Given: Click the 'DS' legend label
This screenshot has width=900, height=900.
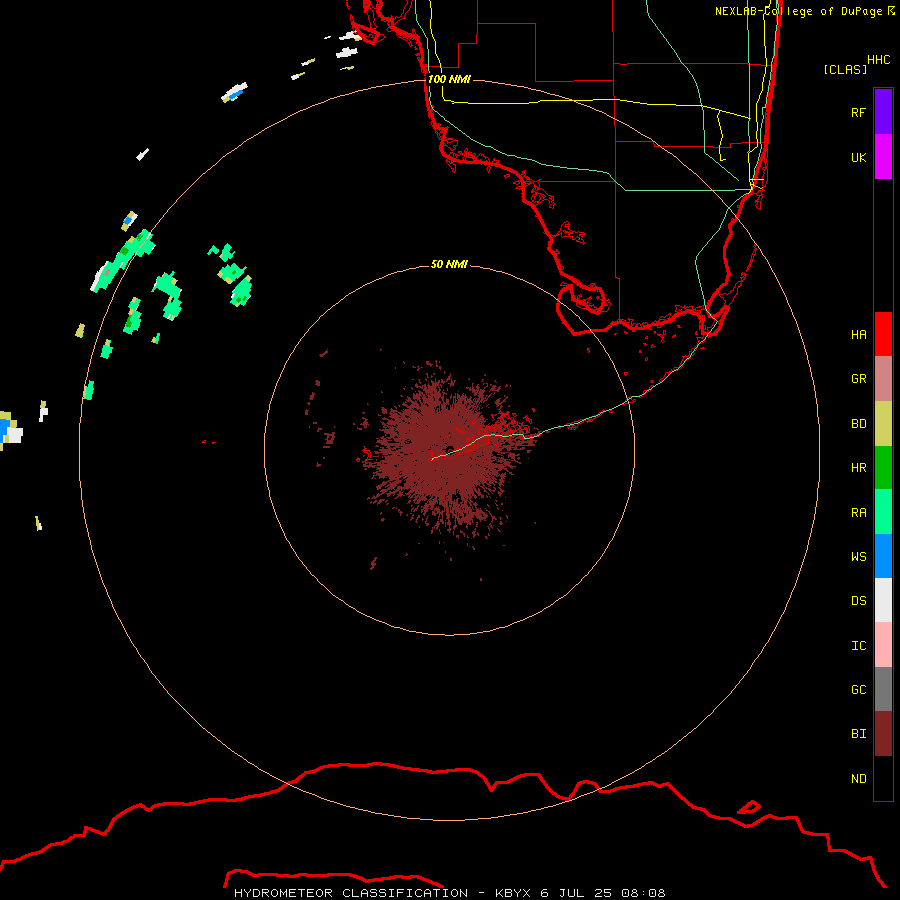Looking at the screenshot, I should pos(858,601).
